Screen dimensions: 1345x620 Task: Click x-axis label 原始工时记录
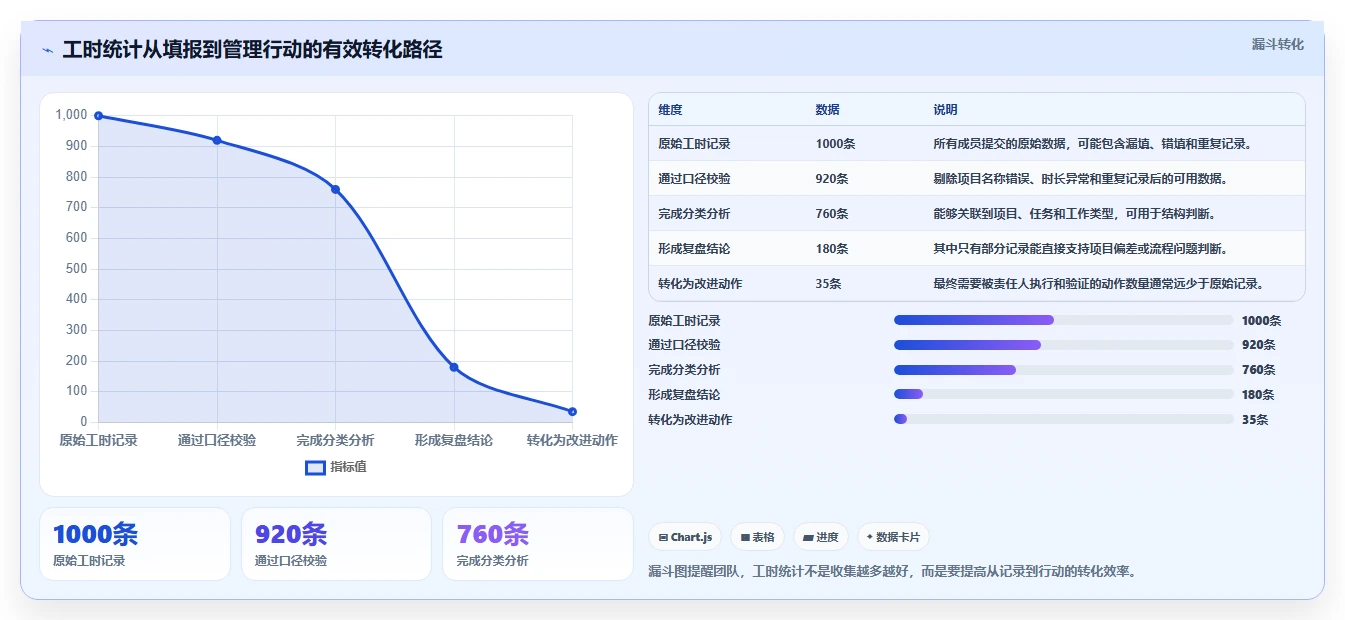coord(98,440)
